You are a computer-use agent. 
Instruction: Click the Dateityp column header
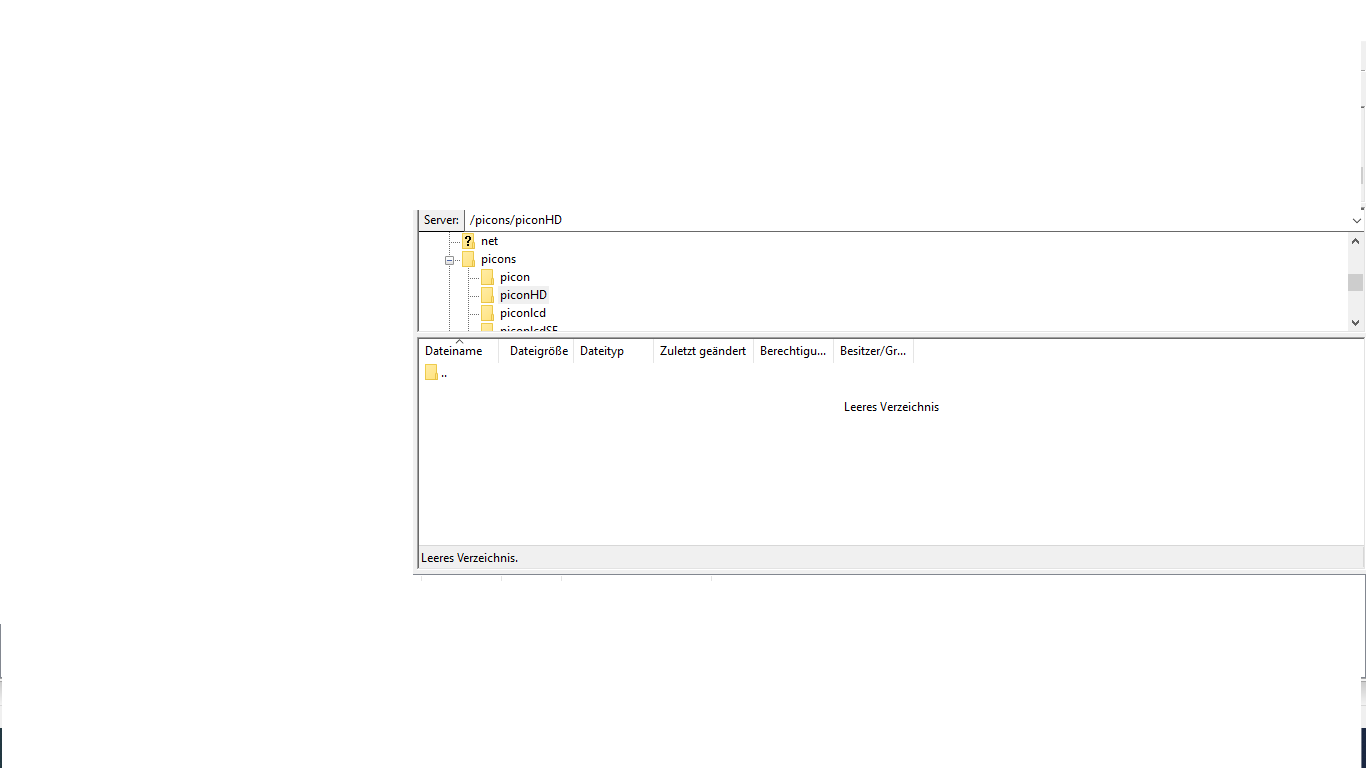click(x=602, y=351)
